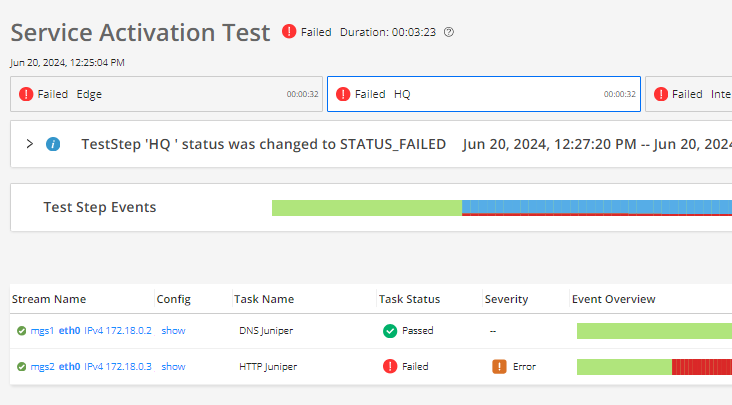Click the blue segment of Test Step Events

click(595, 205)
